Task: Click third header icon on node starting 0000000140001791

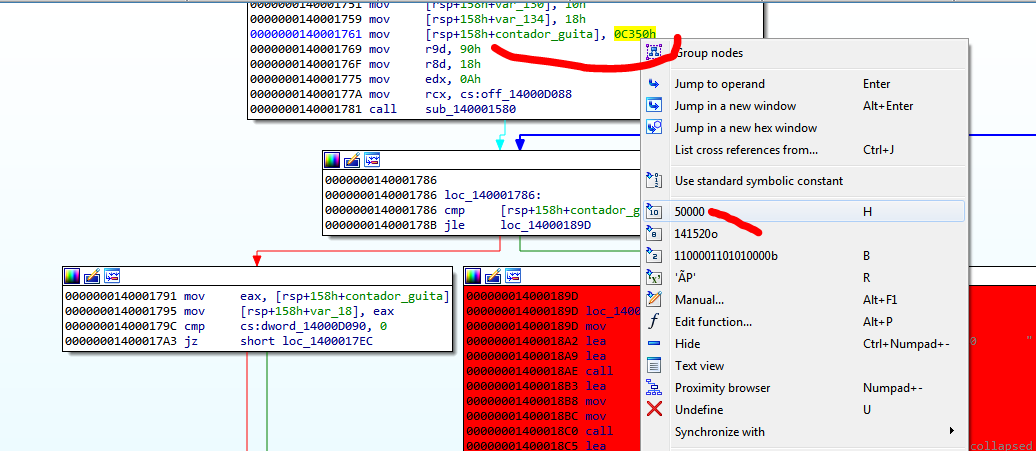Action: pyautogui.click(x=112, y=275)
